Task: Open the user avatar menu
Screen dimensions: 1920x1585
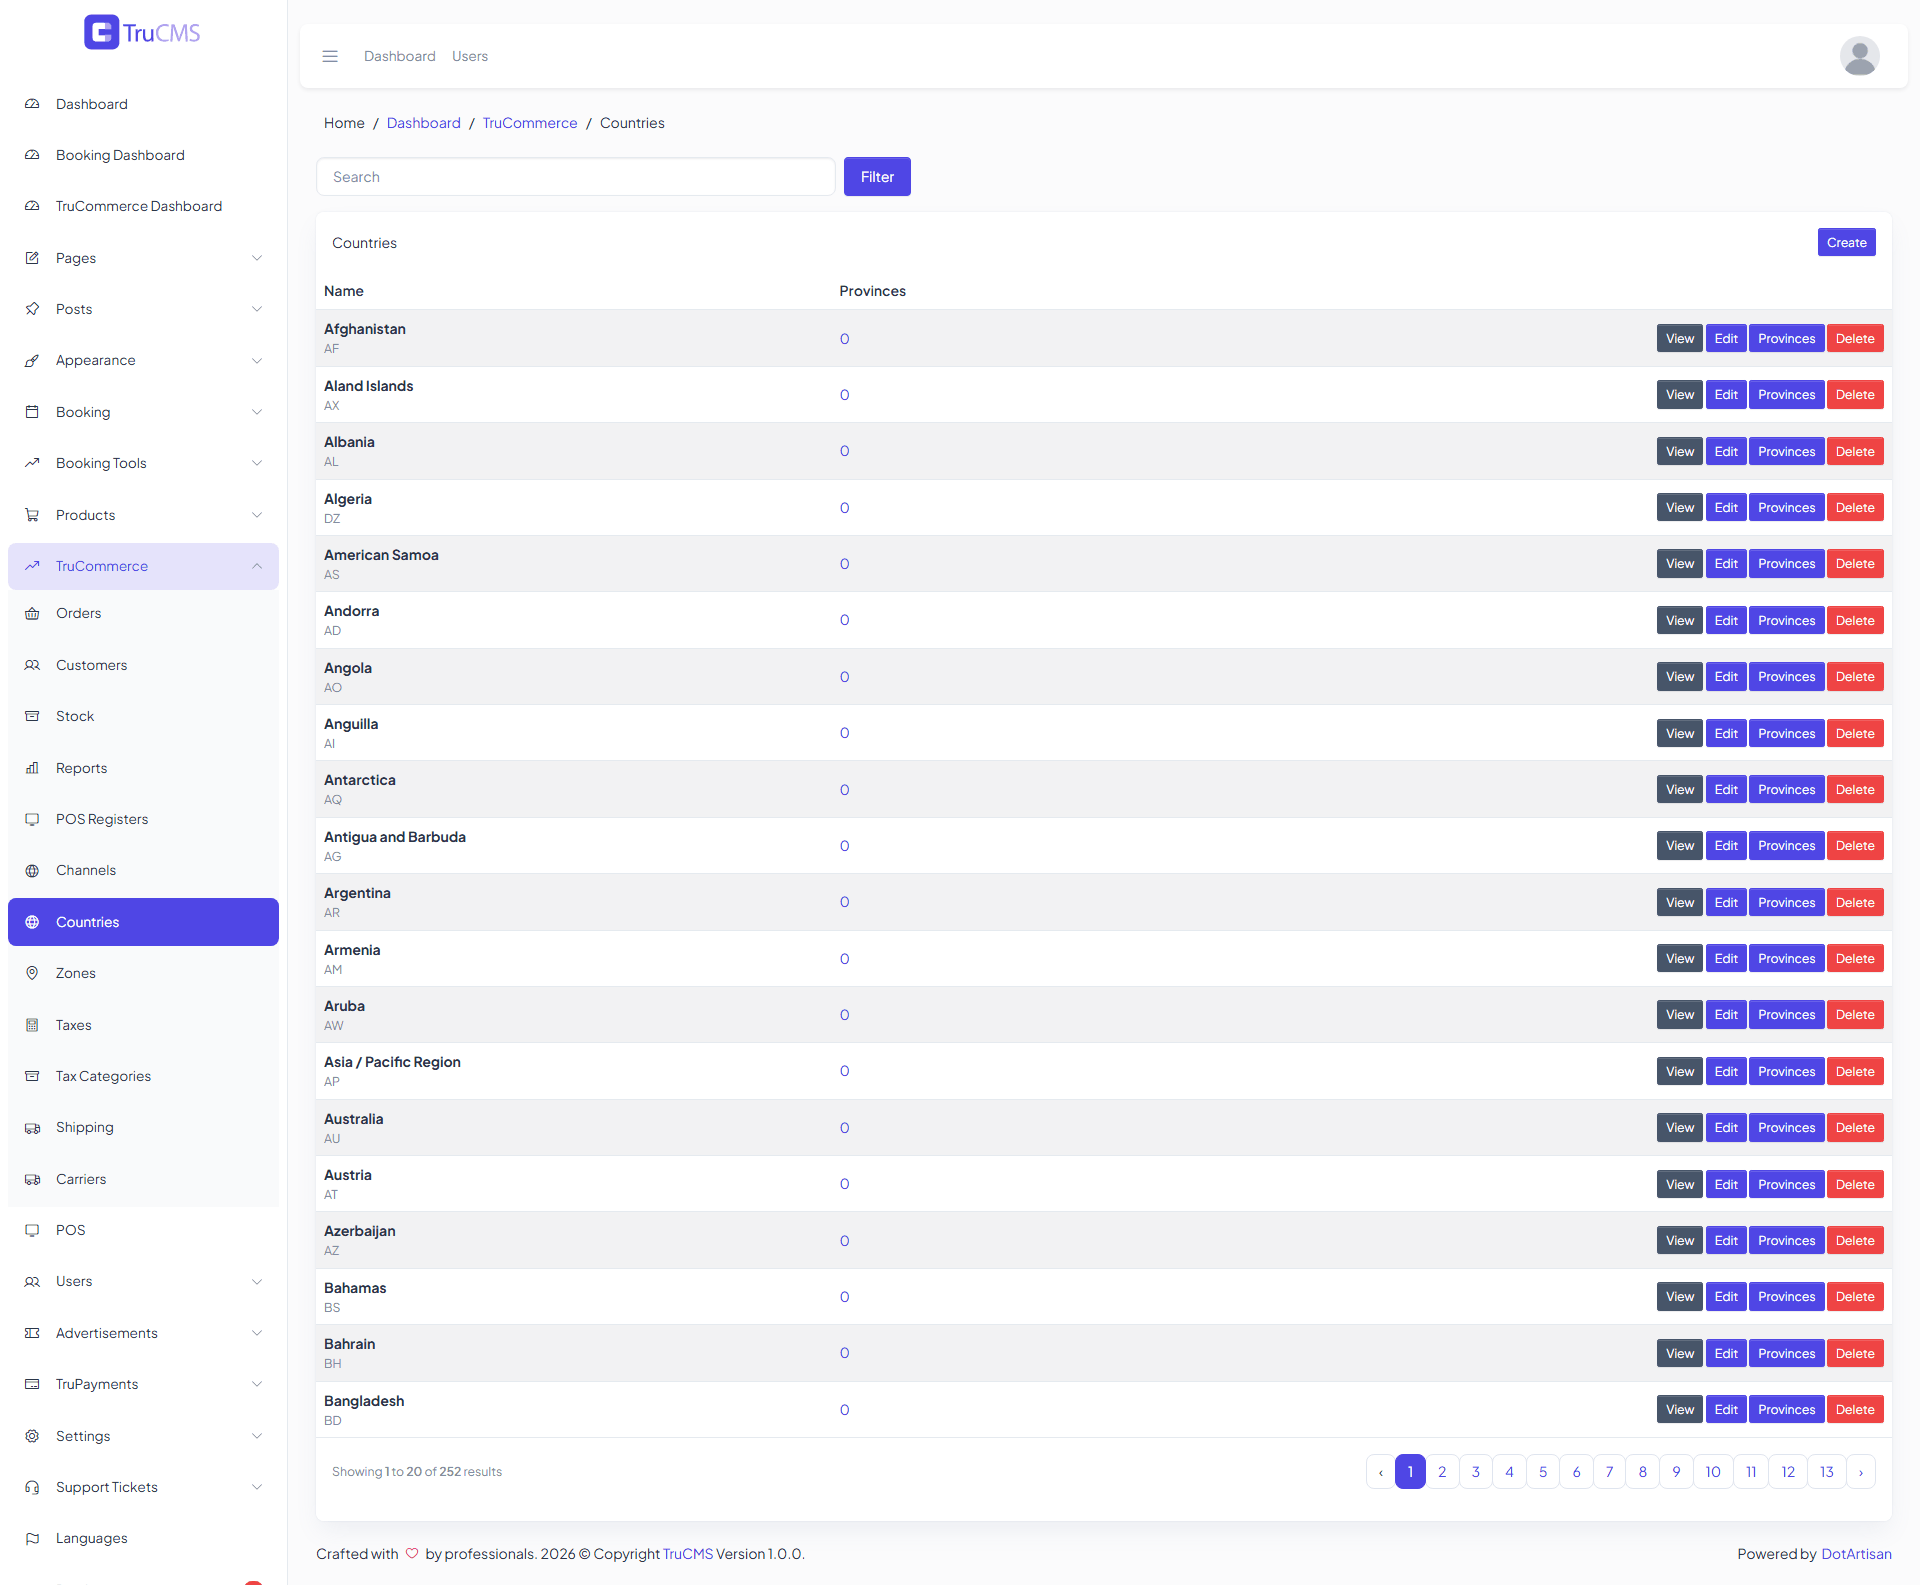Action: (1859, 56)
